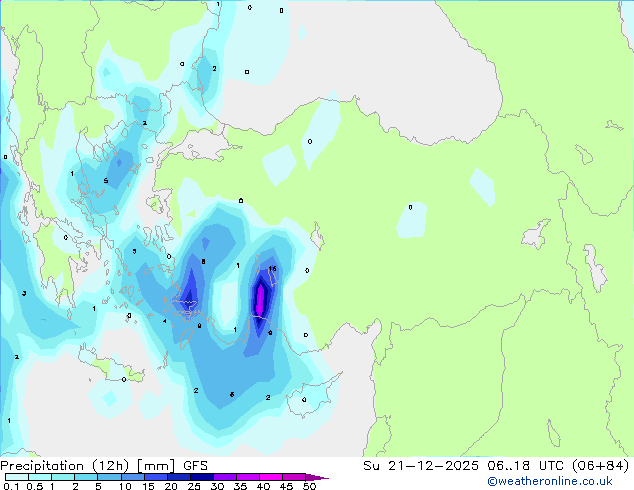Select the 2–5 mm legend color swatch
634x490 pixels.
(86, 477)
